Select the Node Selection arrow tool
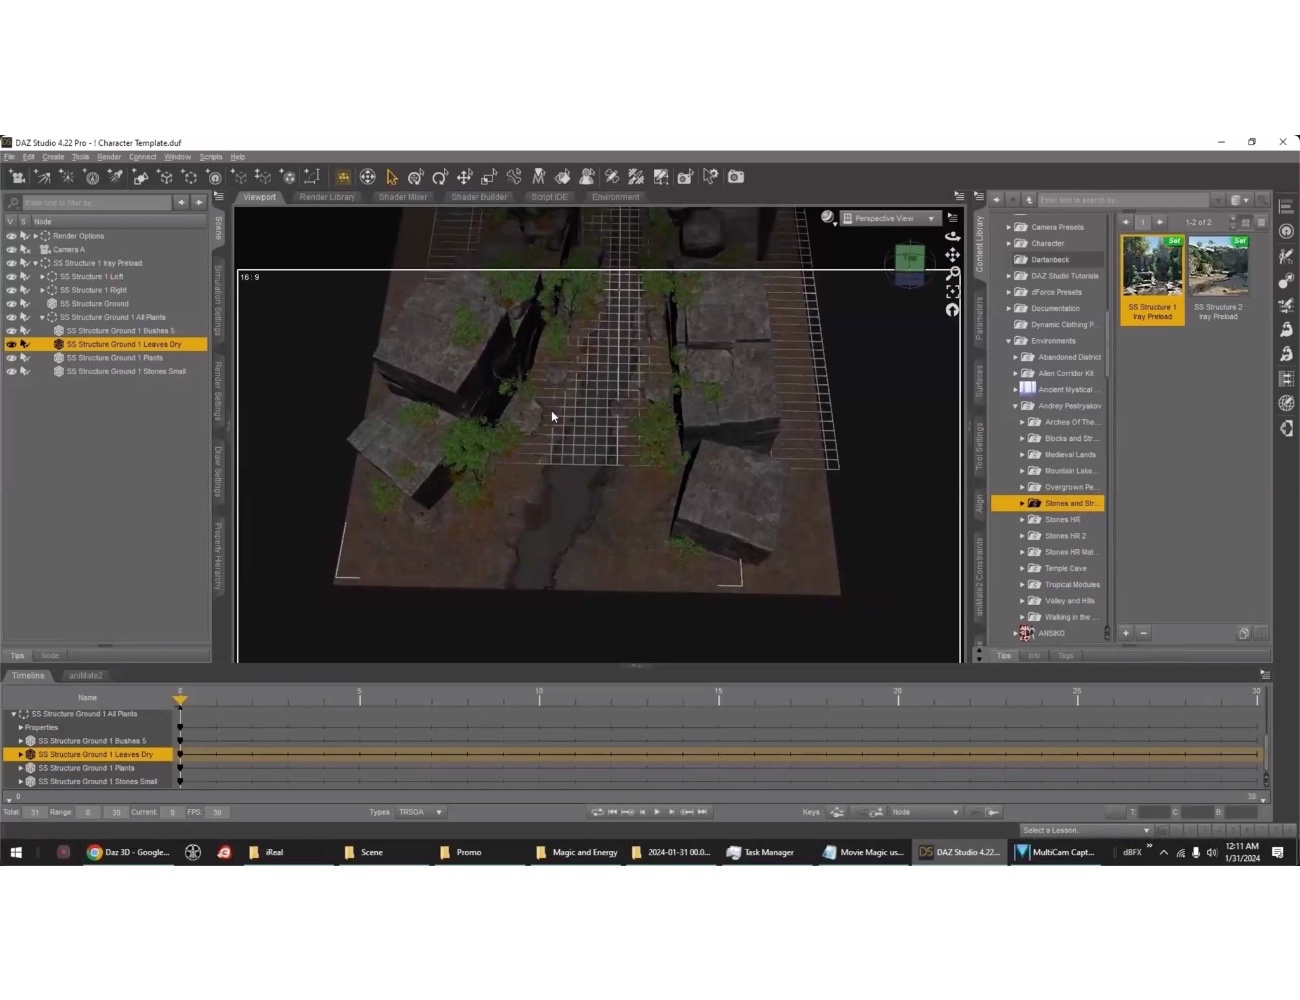Viewport: 1300px width, 1000px height. (392, 177)
